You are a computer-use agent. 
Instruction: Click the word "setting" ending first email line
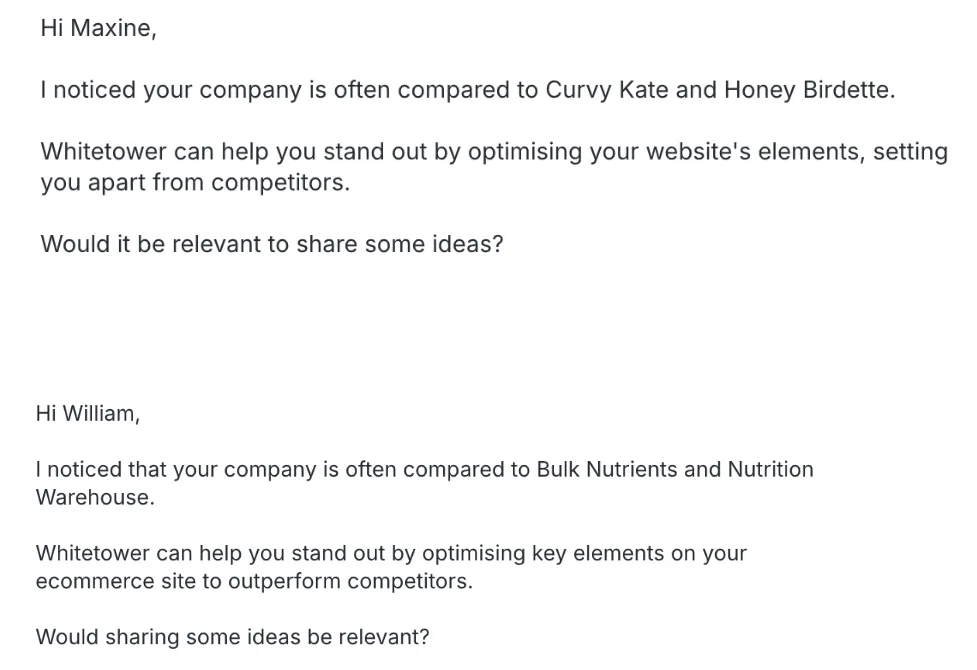point(910,151)
